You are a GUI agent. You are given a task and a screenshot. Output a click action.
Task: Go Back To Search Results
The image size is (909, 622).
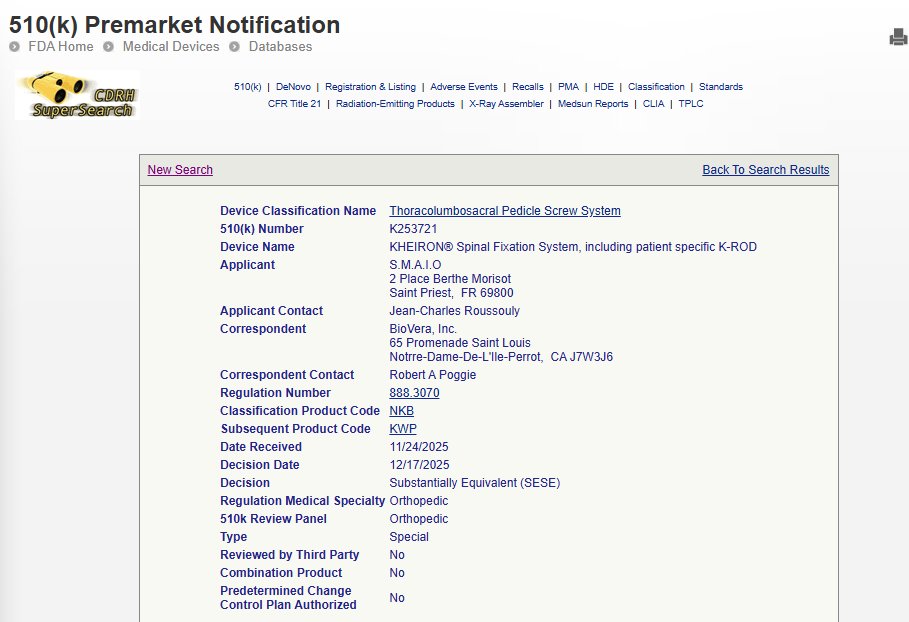coord(766,170)
